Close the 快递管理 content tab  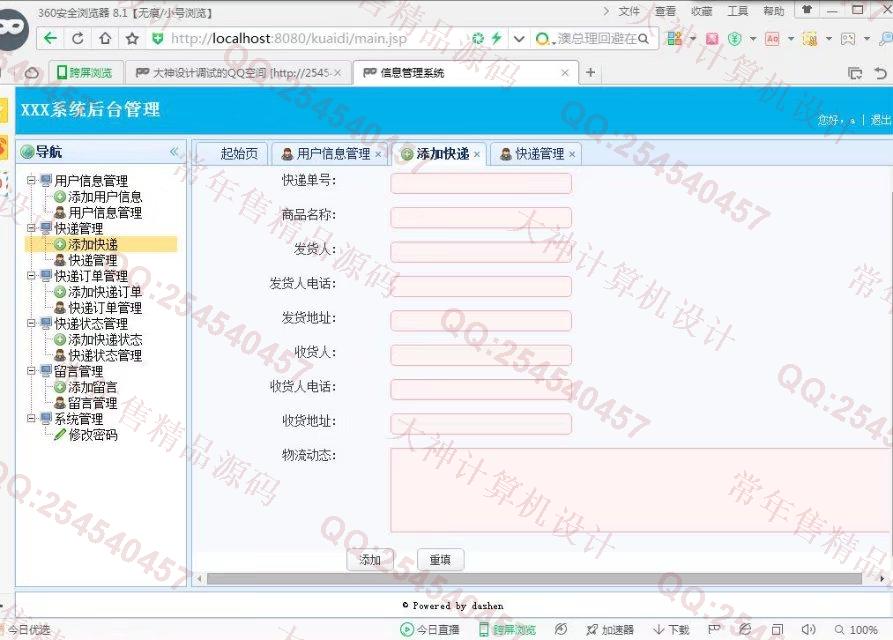click(572, 154)
